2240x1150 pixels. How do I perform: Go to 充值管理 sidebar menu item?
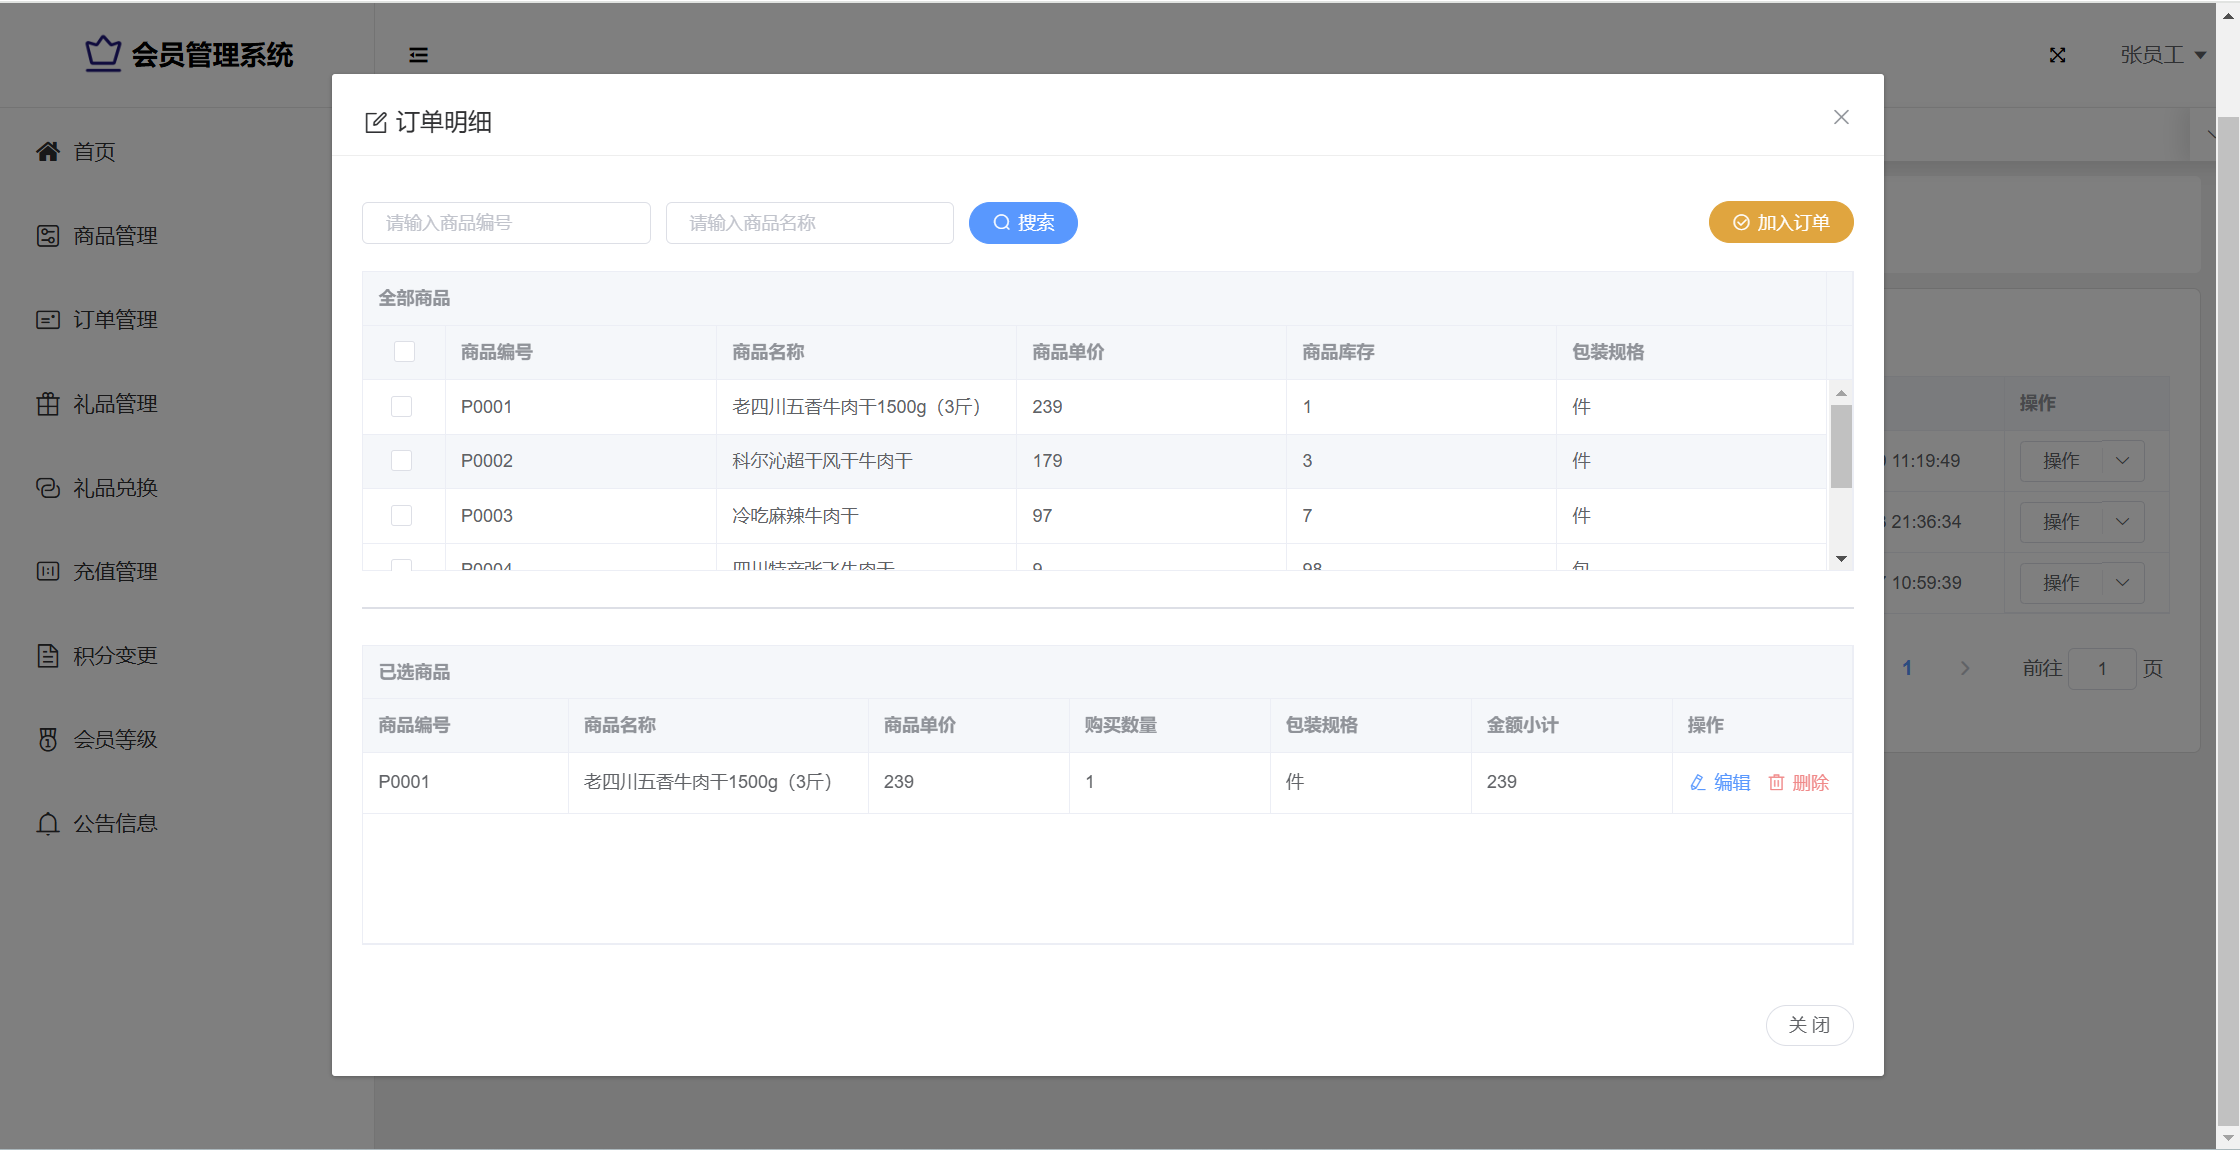tap(115, 572)
